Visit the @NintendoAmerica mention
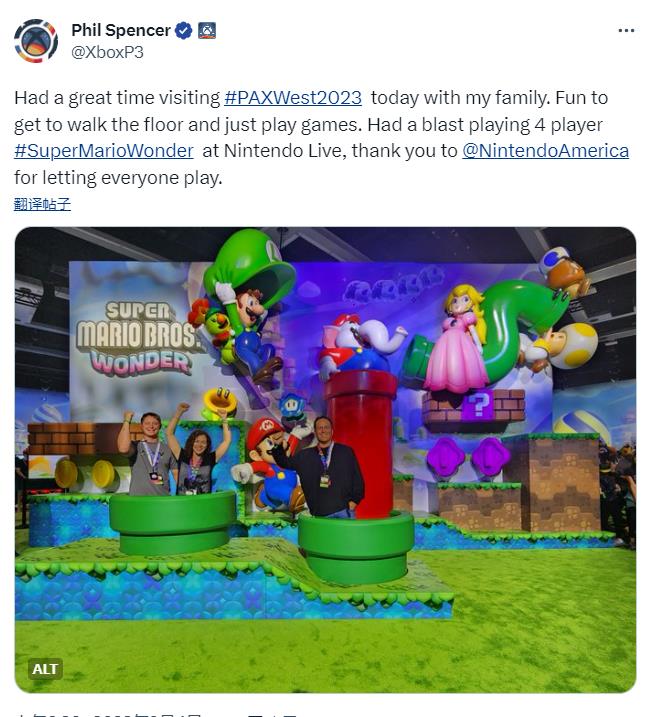This screenshot has height=717, width=649. tap(545, 151)
